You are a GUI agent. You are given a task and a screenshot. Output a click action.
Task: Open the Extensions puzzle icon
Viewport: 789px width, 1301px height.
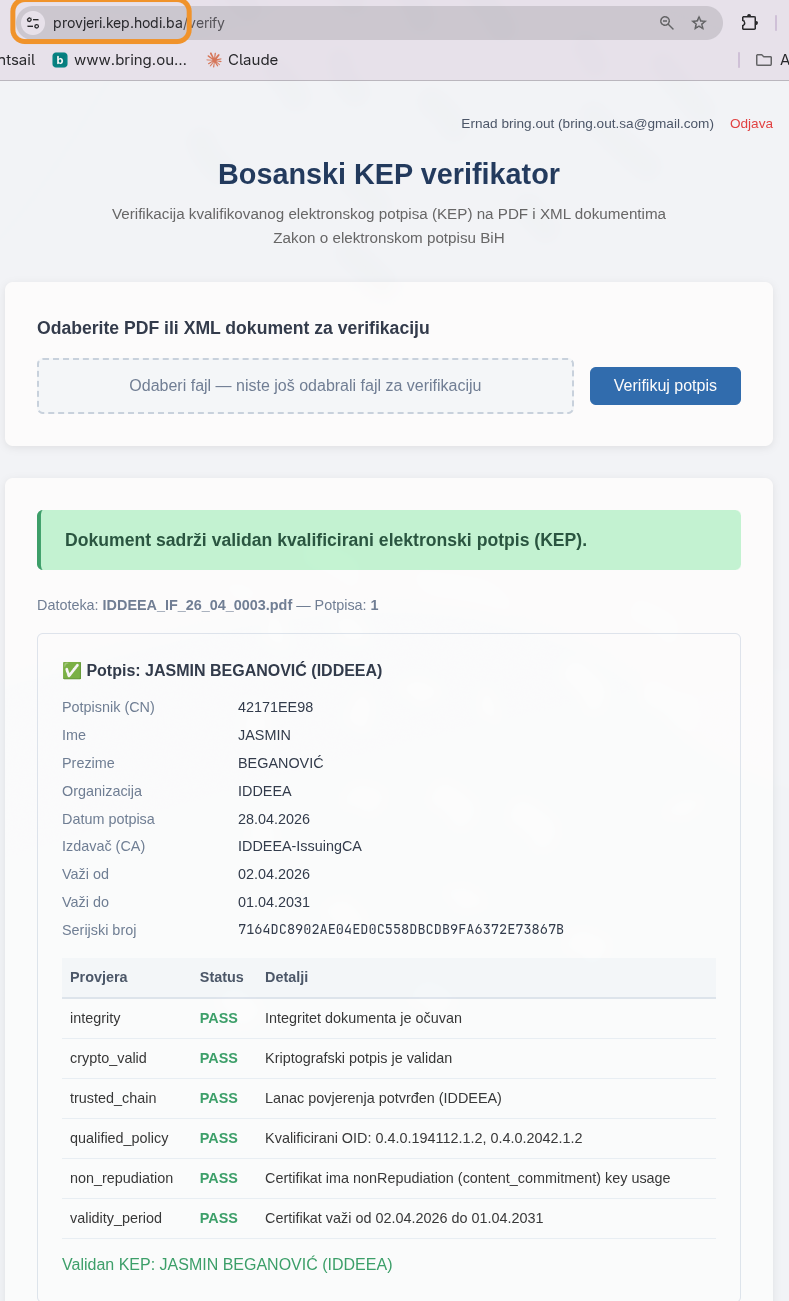(749, 23)
